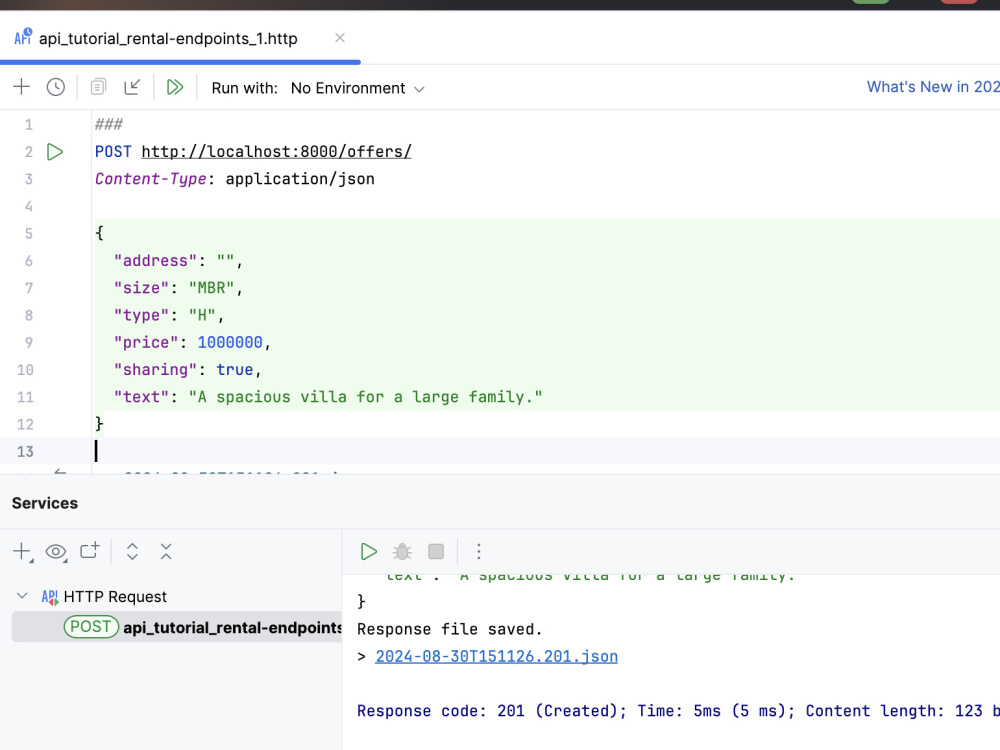Click the Content-Type header name
Screen dimensions: 1000x750
coord(151,179)
